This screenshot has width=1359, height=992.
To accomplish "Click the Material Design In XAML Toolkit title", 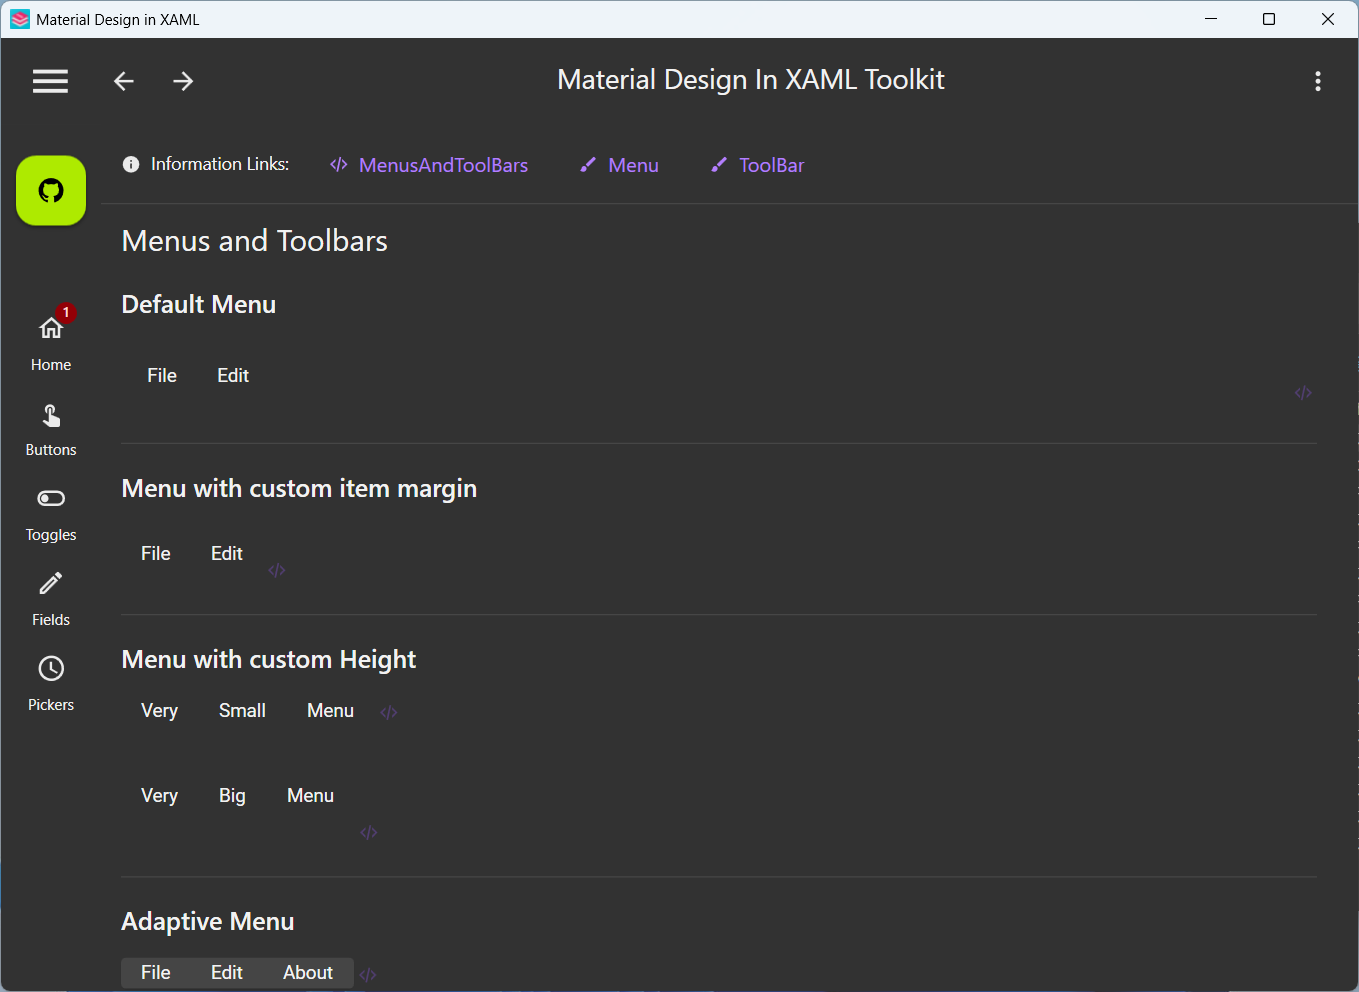I will click(751, 80).
